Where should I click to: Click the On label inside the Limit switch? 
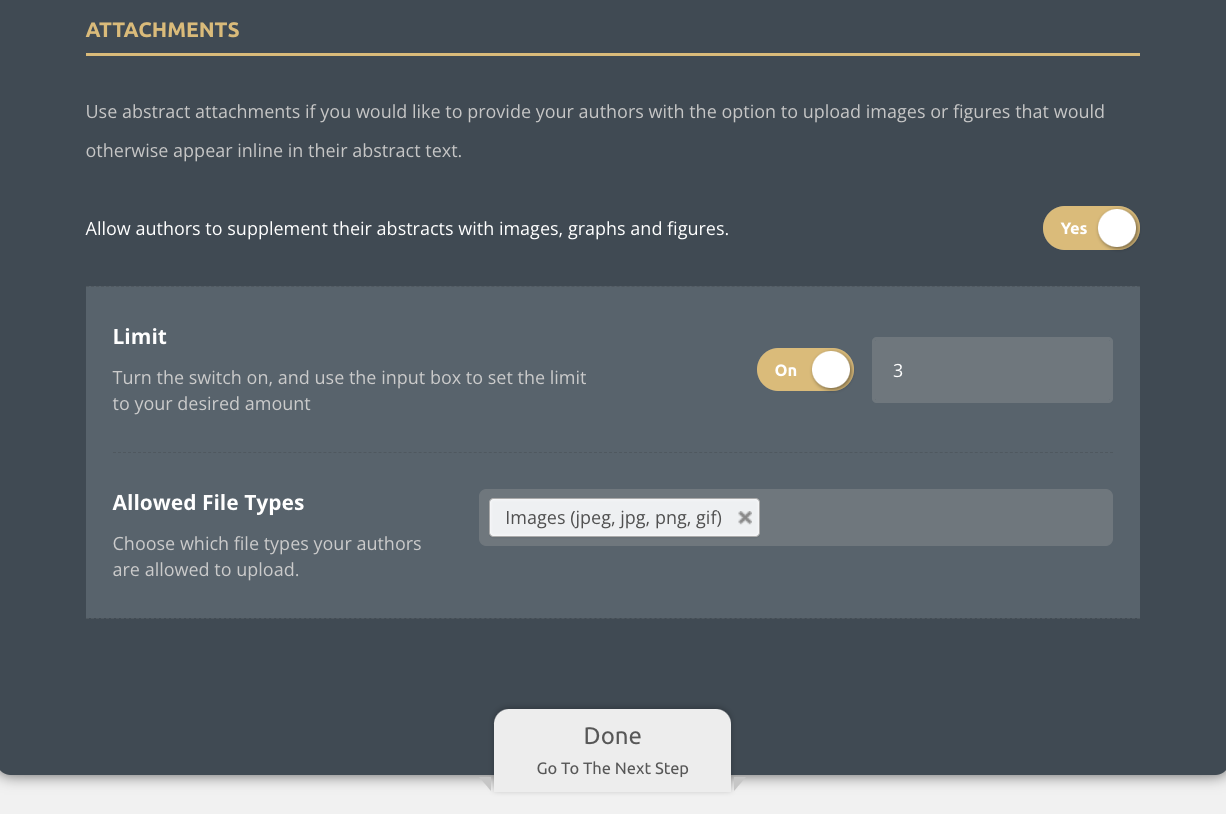[786, 370]
